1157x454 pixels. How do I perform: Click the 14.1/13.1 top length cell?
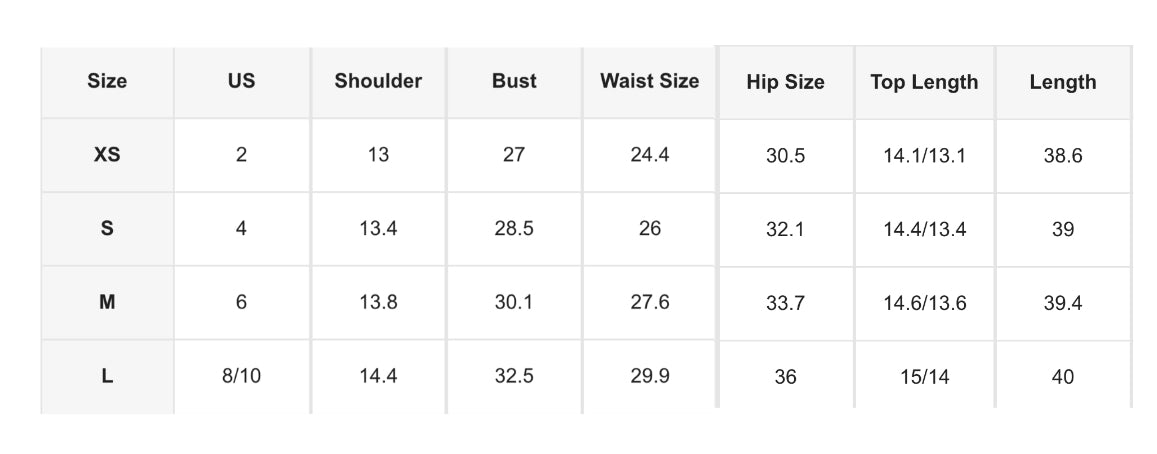(x=924, y=156)
